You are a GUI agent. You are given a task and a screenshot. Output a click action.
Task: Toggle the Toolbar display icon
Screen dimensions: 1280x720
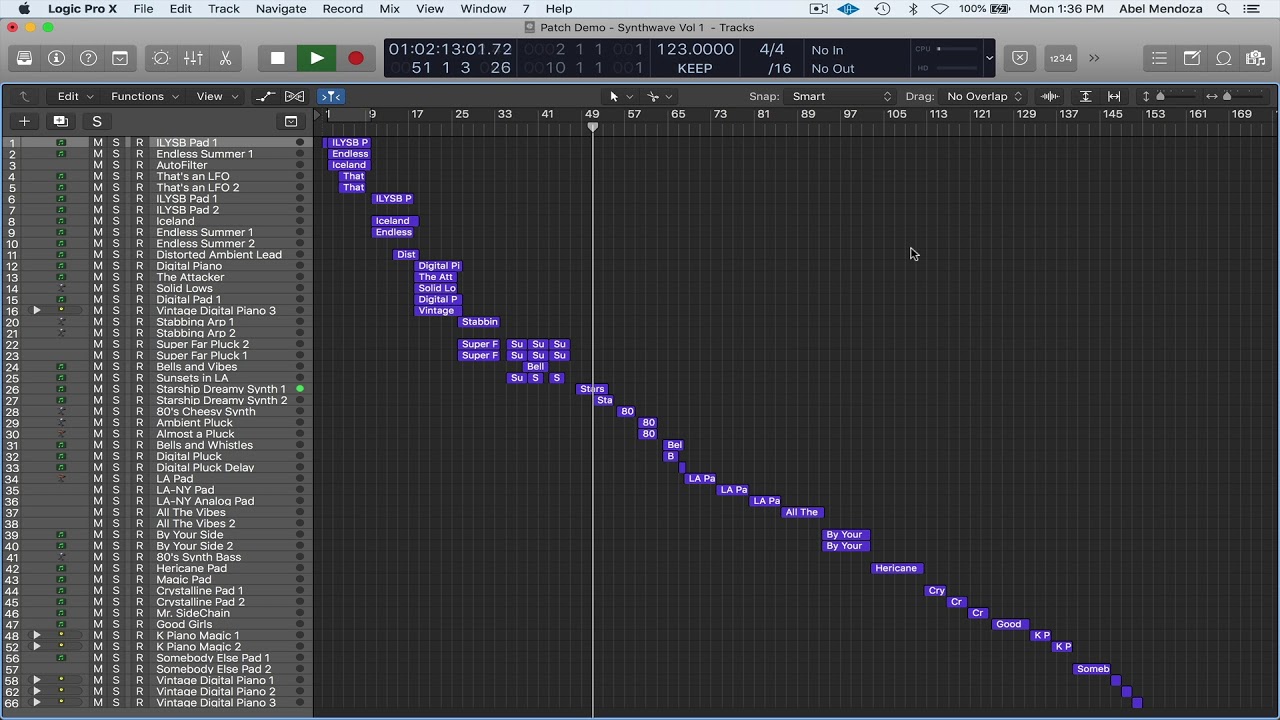click(x=120, y=58)
